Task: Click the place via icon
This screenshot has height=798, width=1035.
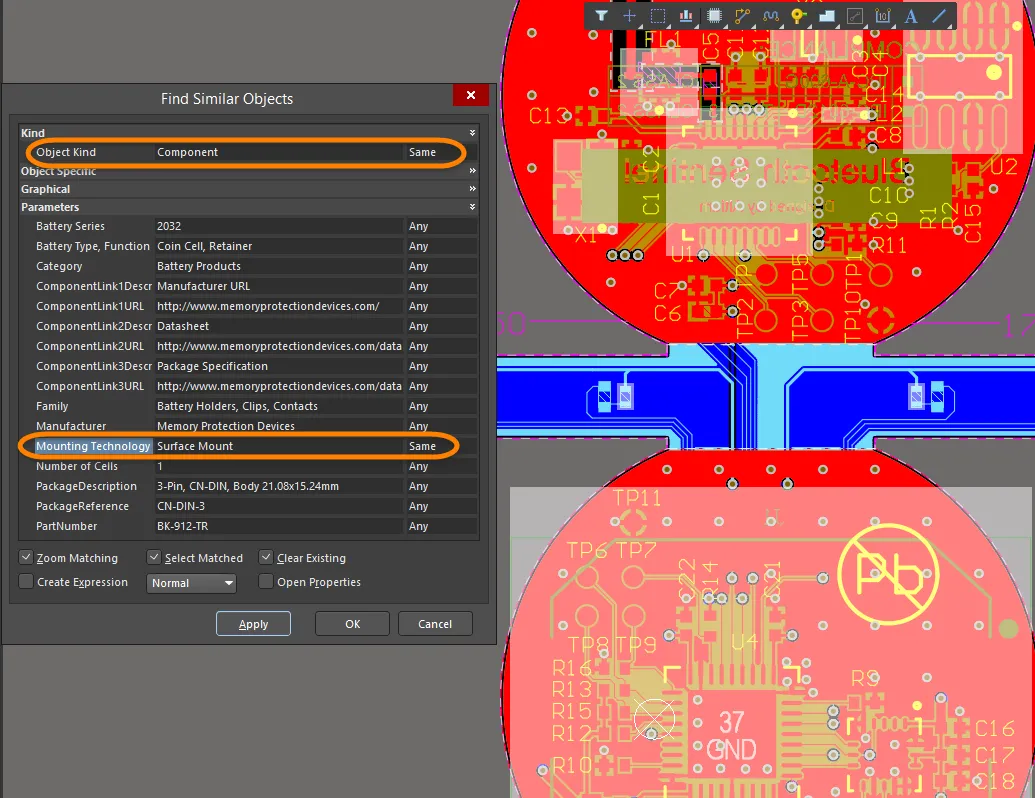Action: [x=798, y=16]
